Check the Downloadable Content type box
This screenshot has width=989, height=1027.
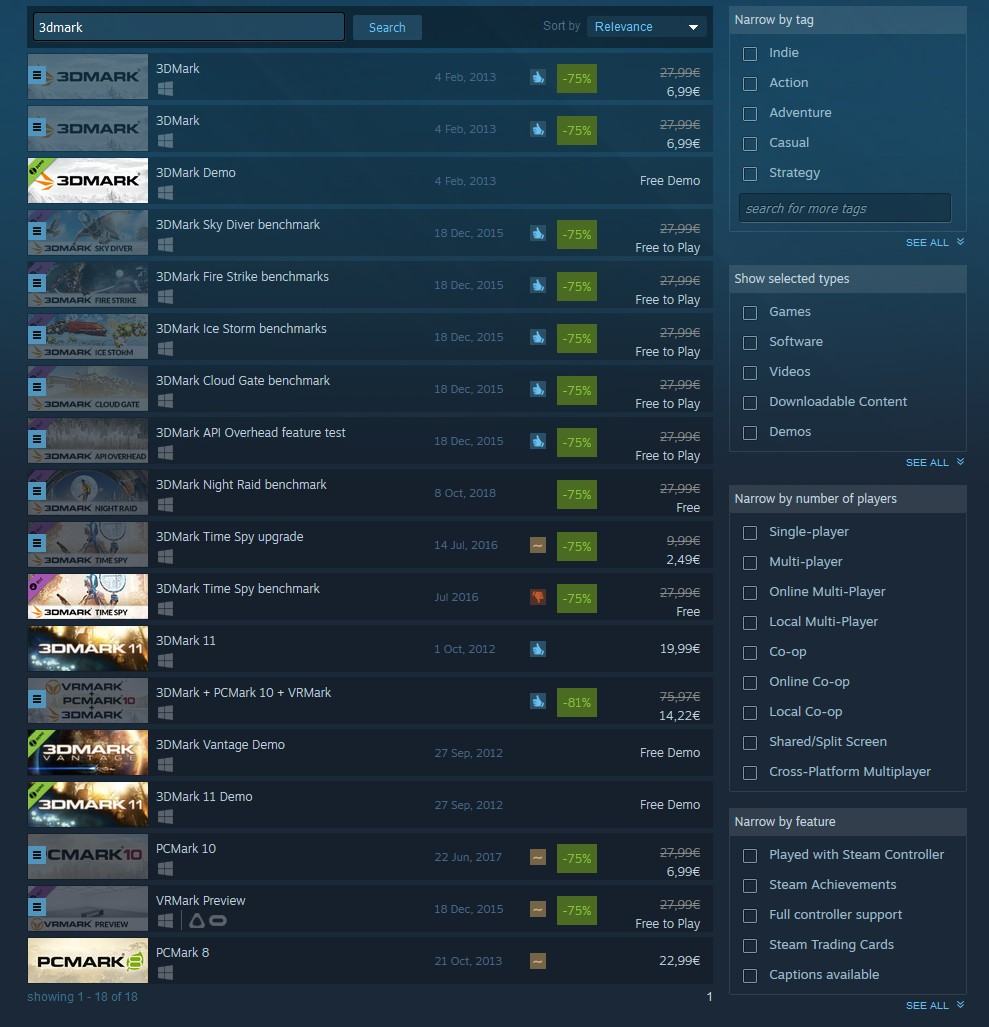click(750, 403)
